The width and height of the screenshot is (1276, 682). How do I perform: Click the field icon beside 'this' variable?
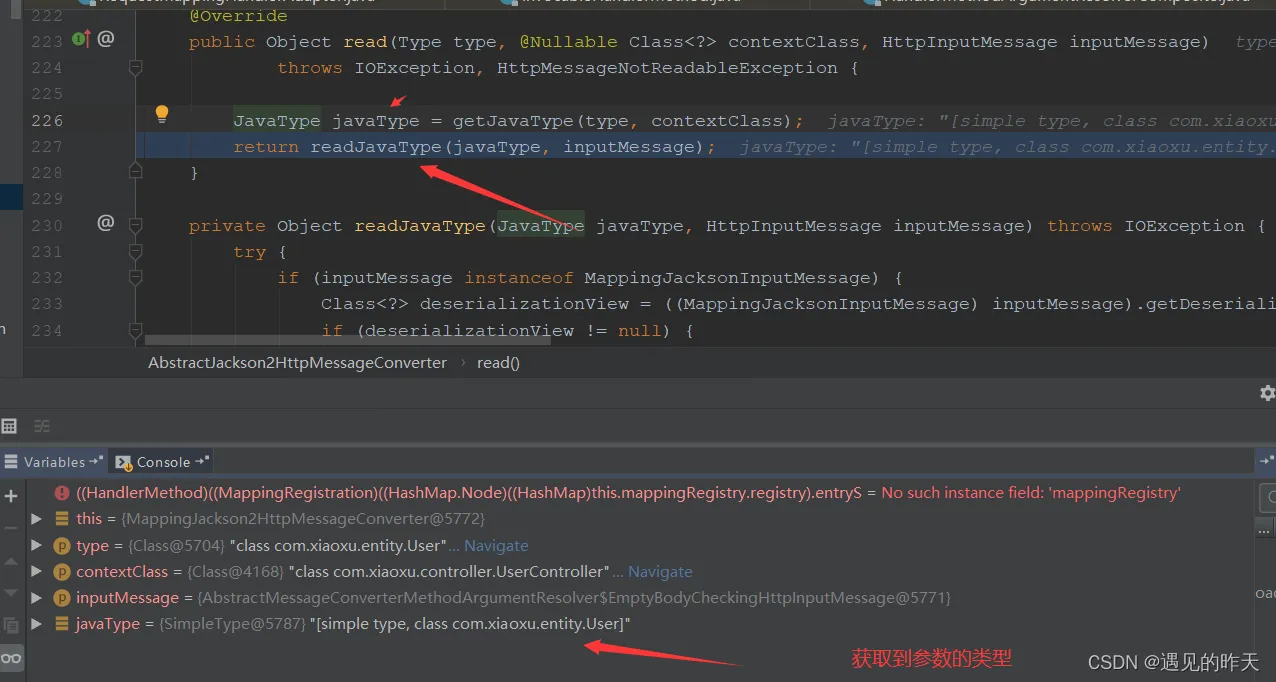[62, 519]
